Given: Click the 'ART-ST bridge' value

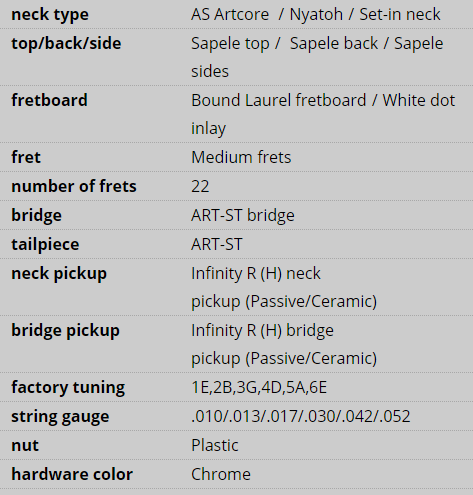Looking at the screenshot, I should click(x=243, y=215).
